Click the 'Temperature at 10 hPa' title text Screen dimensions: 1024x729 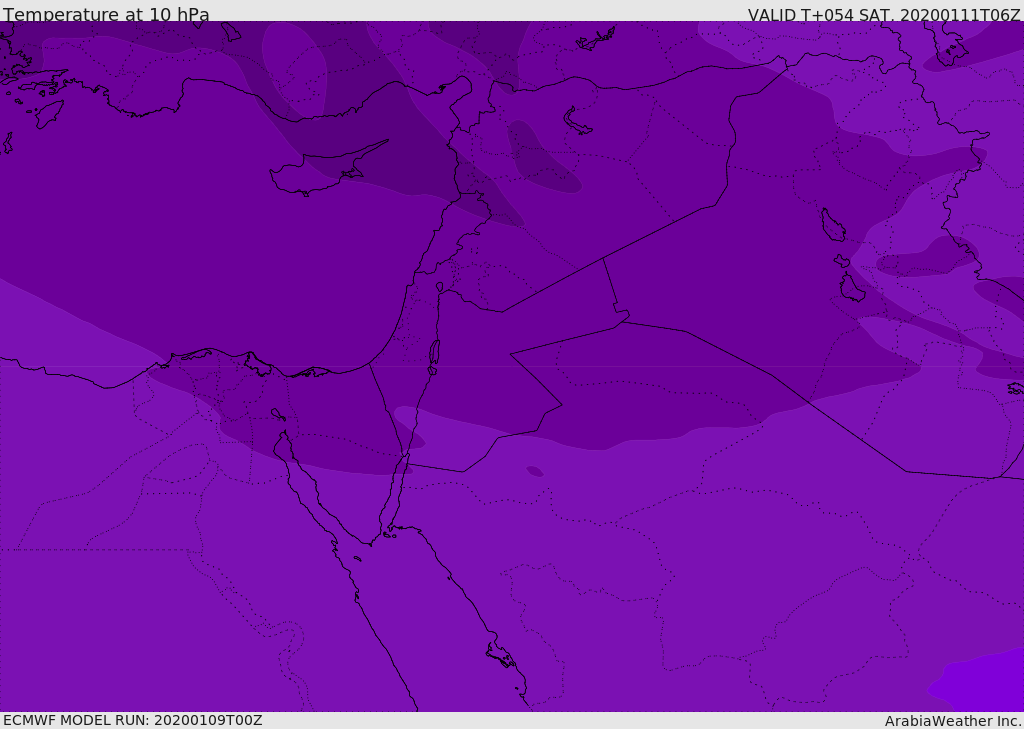pyautogui.click(x=106, y=14)
